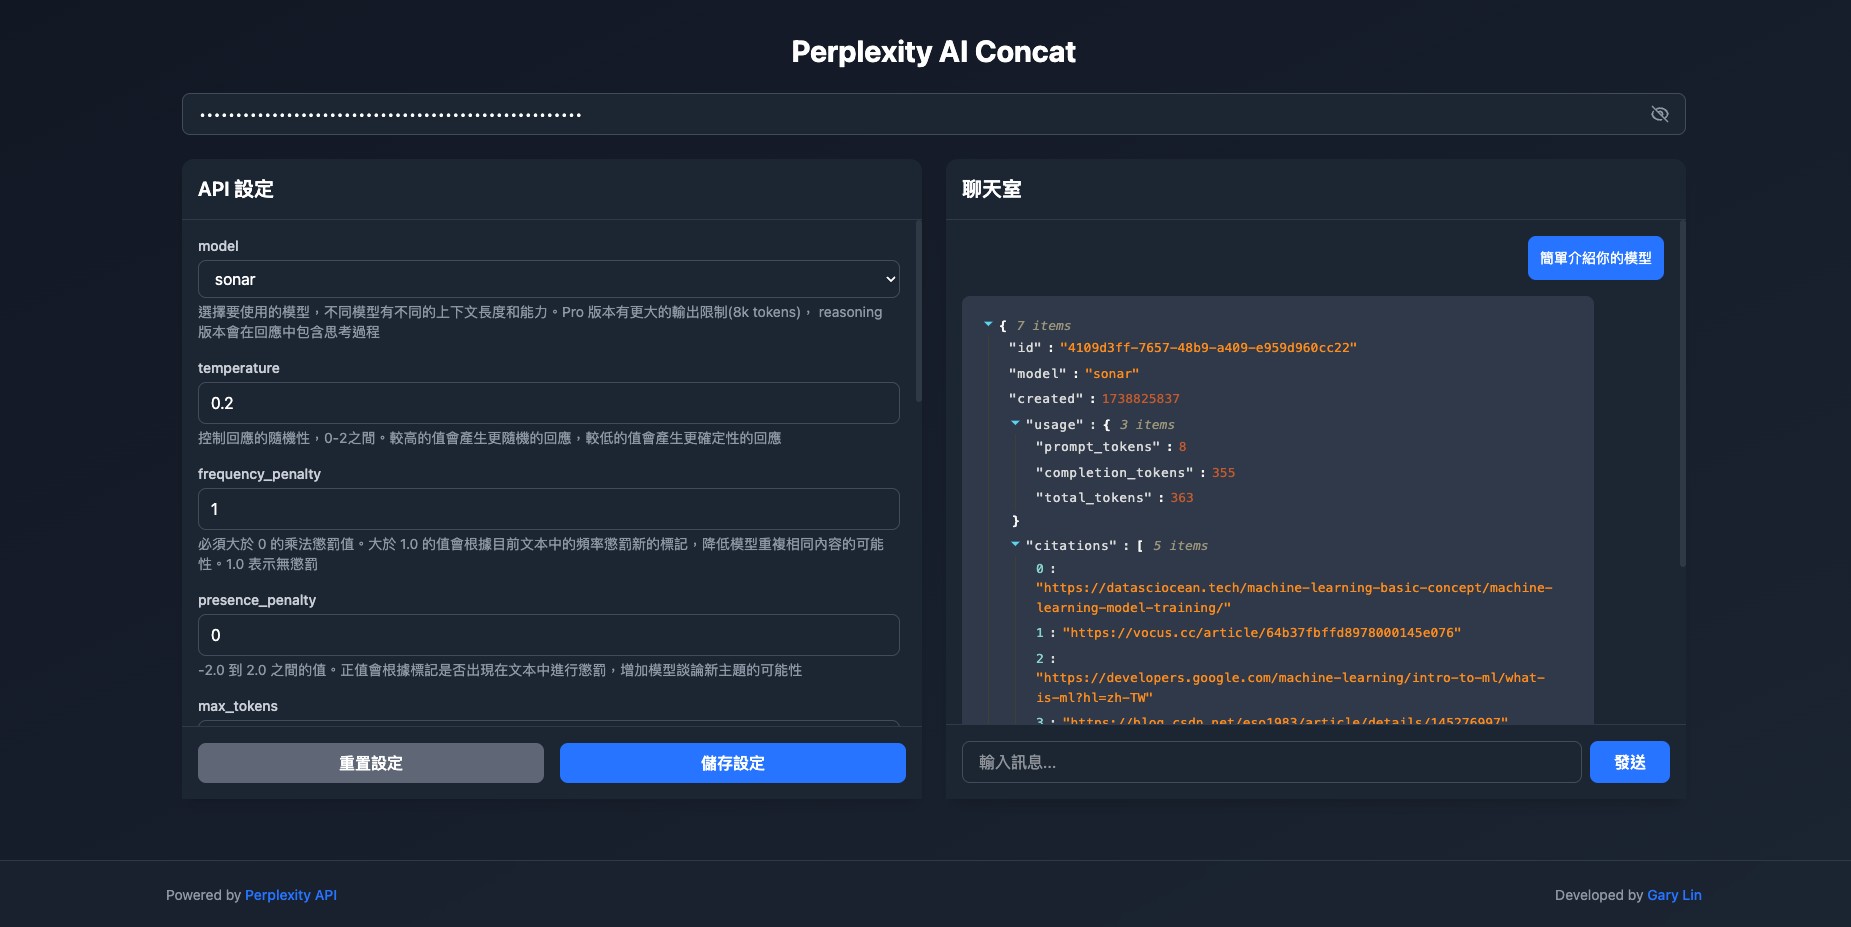Click the presence_penalty field showing 0
This screenshot has height=927, width=1851.
549,634
